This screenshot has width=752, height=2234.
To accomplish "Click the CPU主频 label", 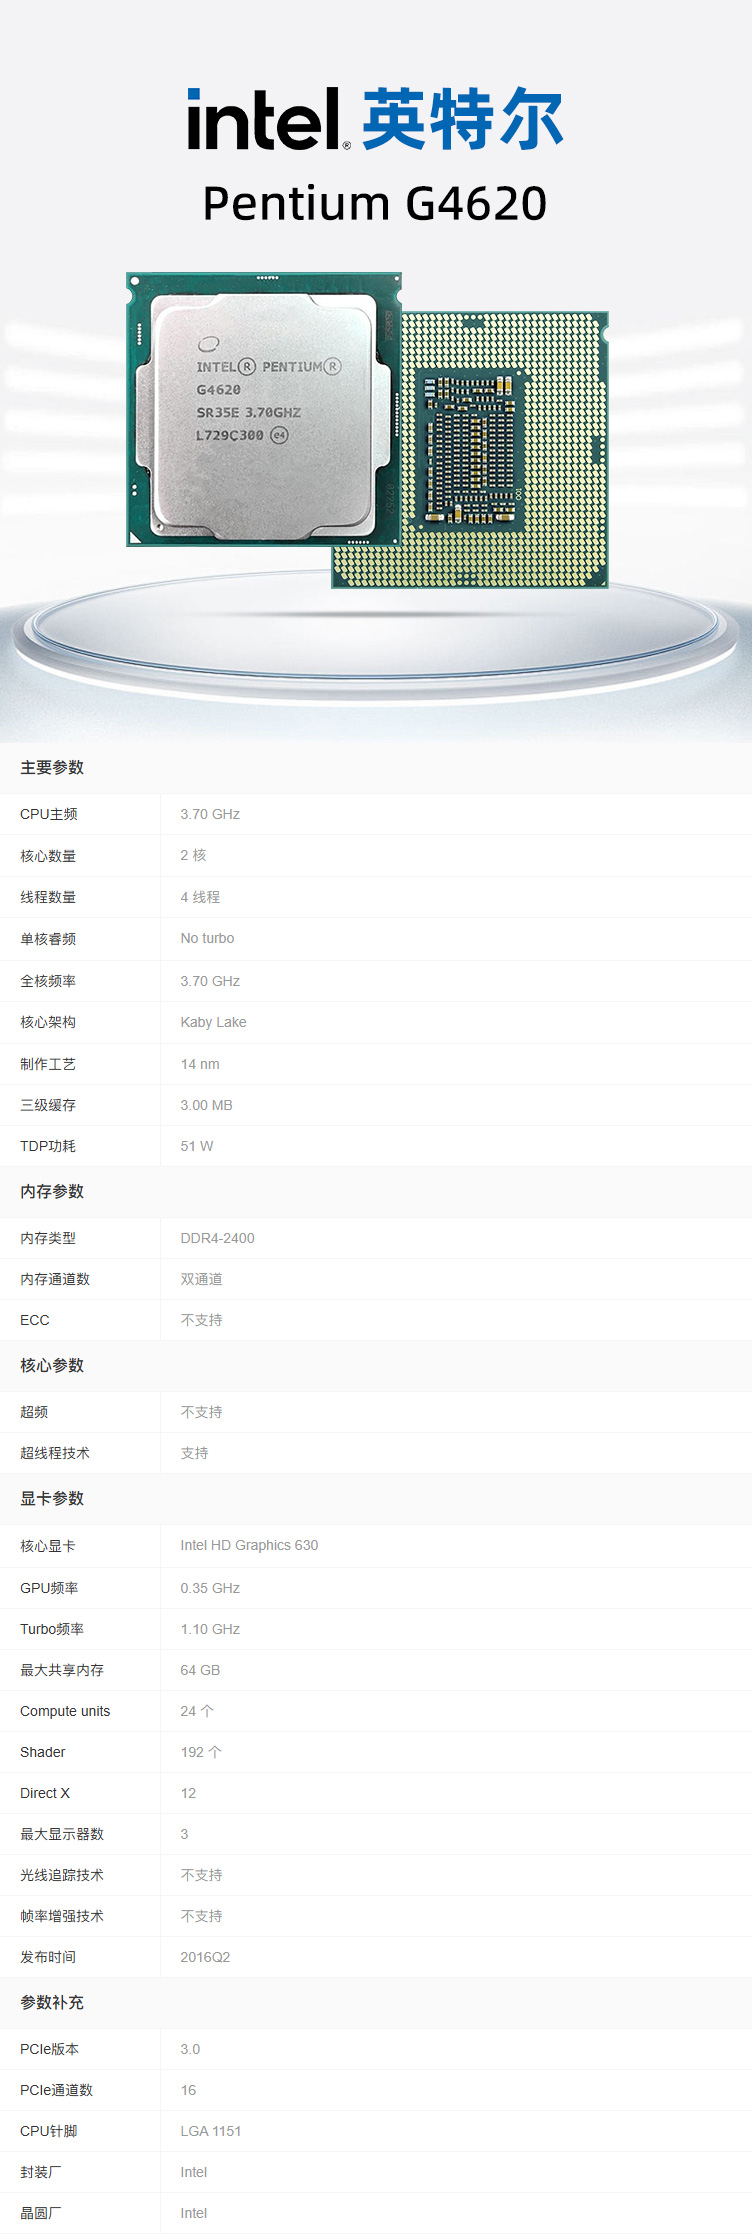I will (x=49, y=814).
